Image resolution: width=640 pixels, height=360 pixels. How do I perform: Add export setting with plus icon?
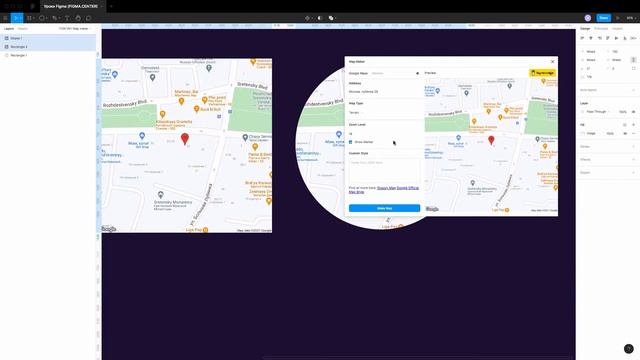pyautogui.click(x=633, y=173)
